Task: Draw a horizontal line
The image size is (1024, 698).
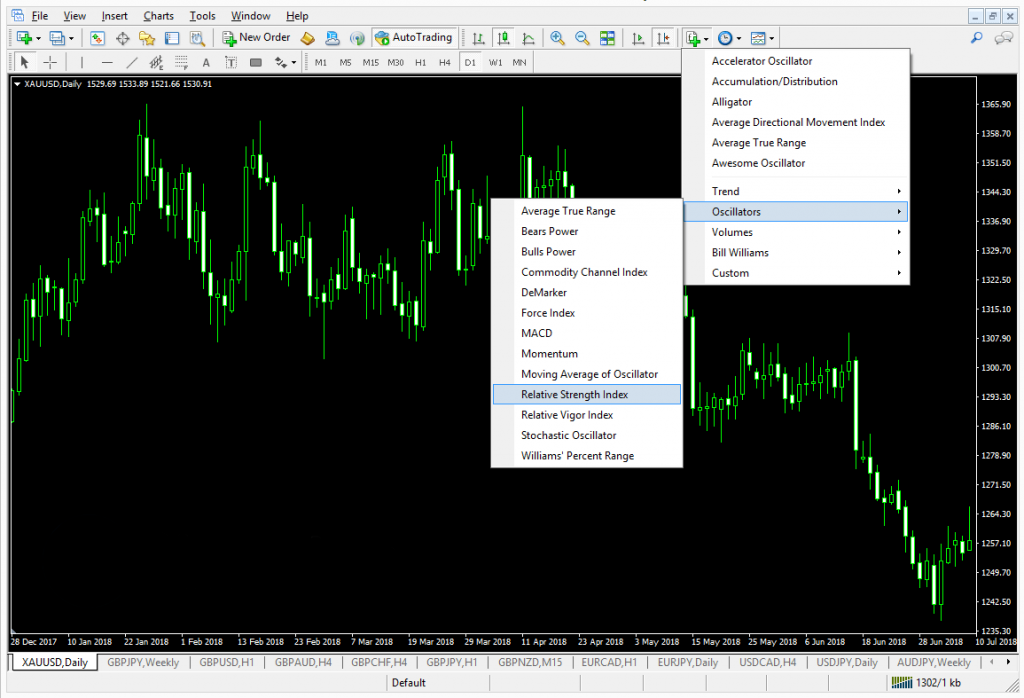Action: tap(107, 63)
